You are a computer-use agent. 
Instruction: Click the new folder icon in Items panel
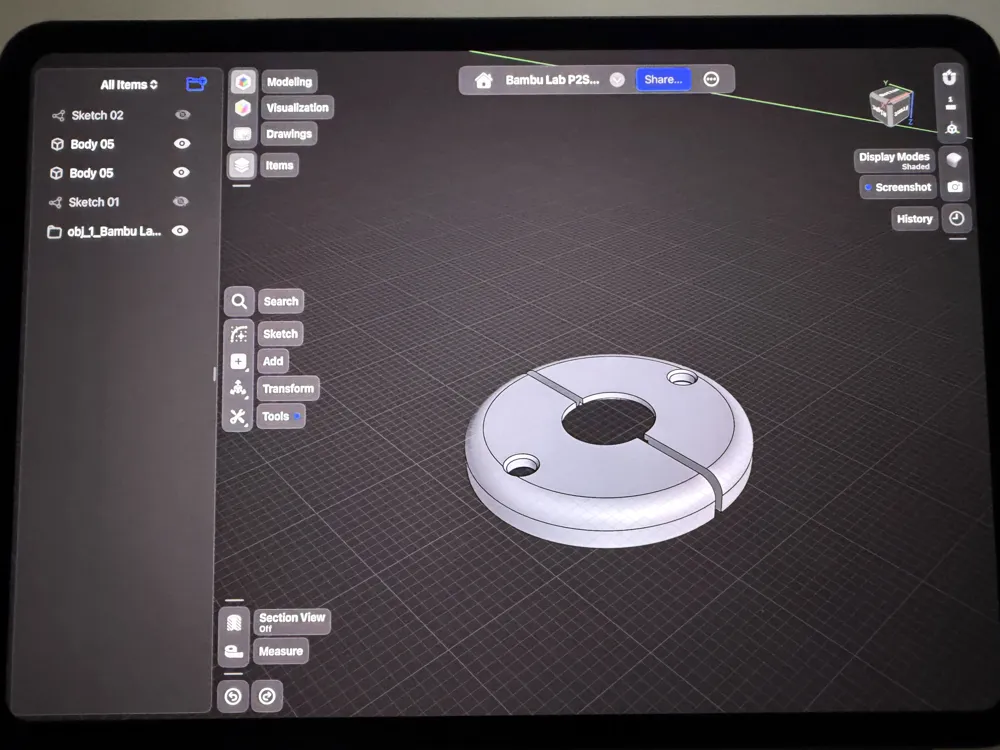click(x=196, y=84)
